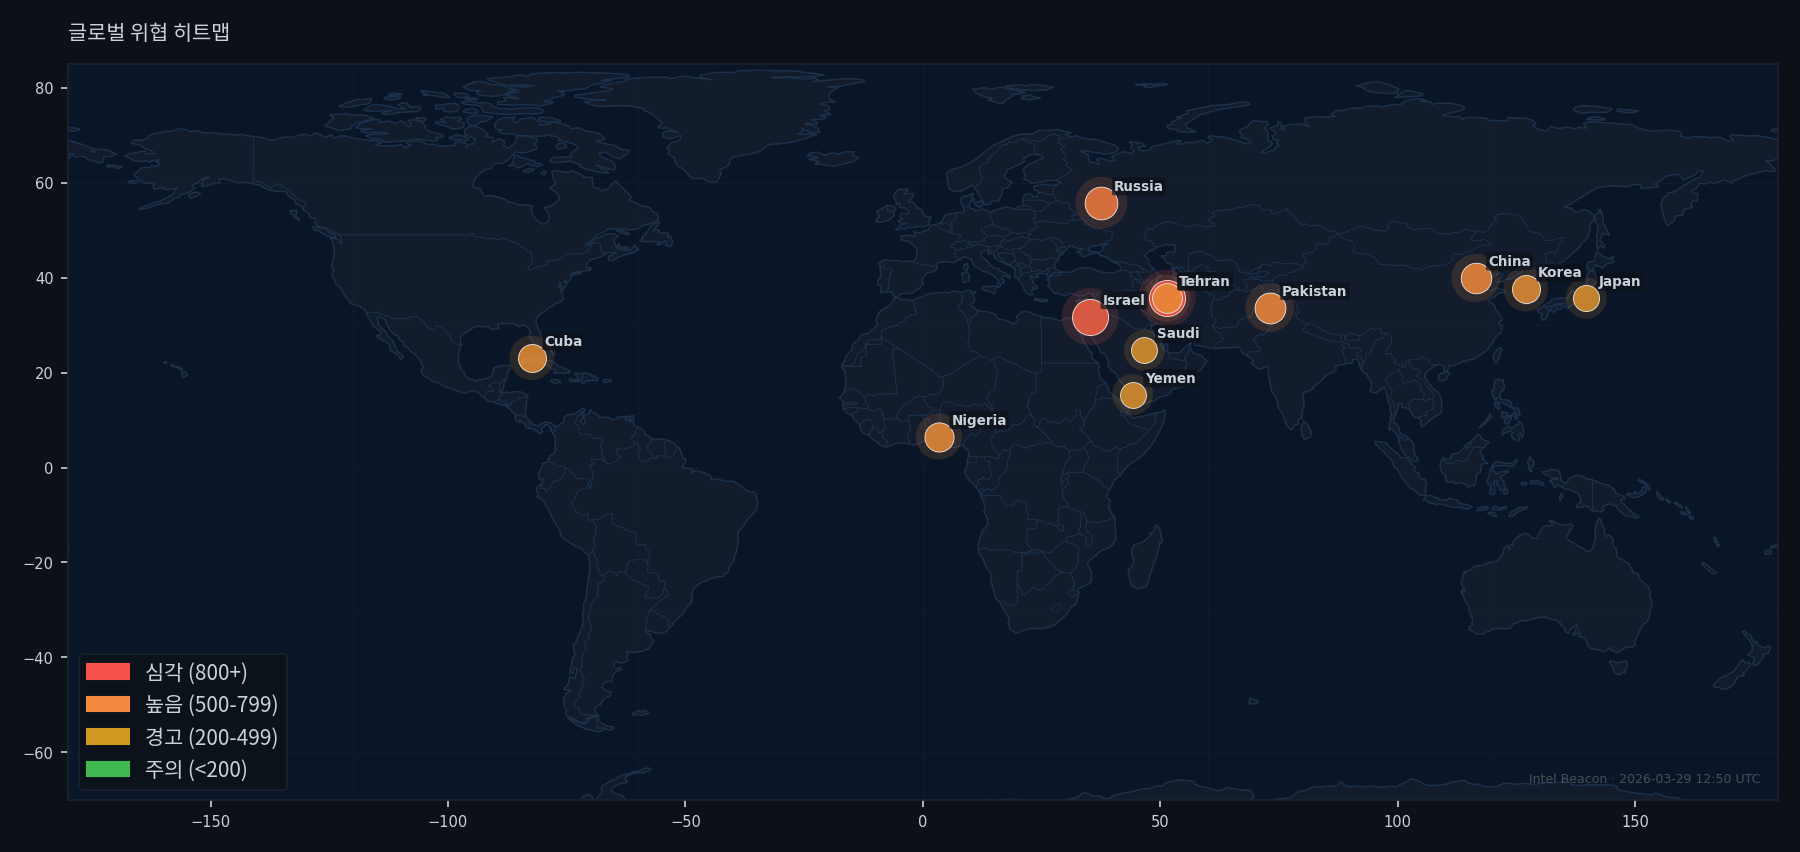Click the Cuba threat marker circle

point(532,358)
